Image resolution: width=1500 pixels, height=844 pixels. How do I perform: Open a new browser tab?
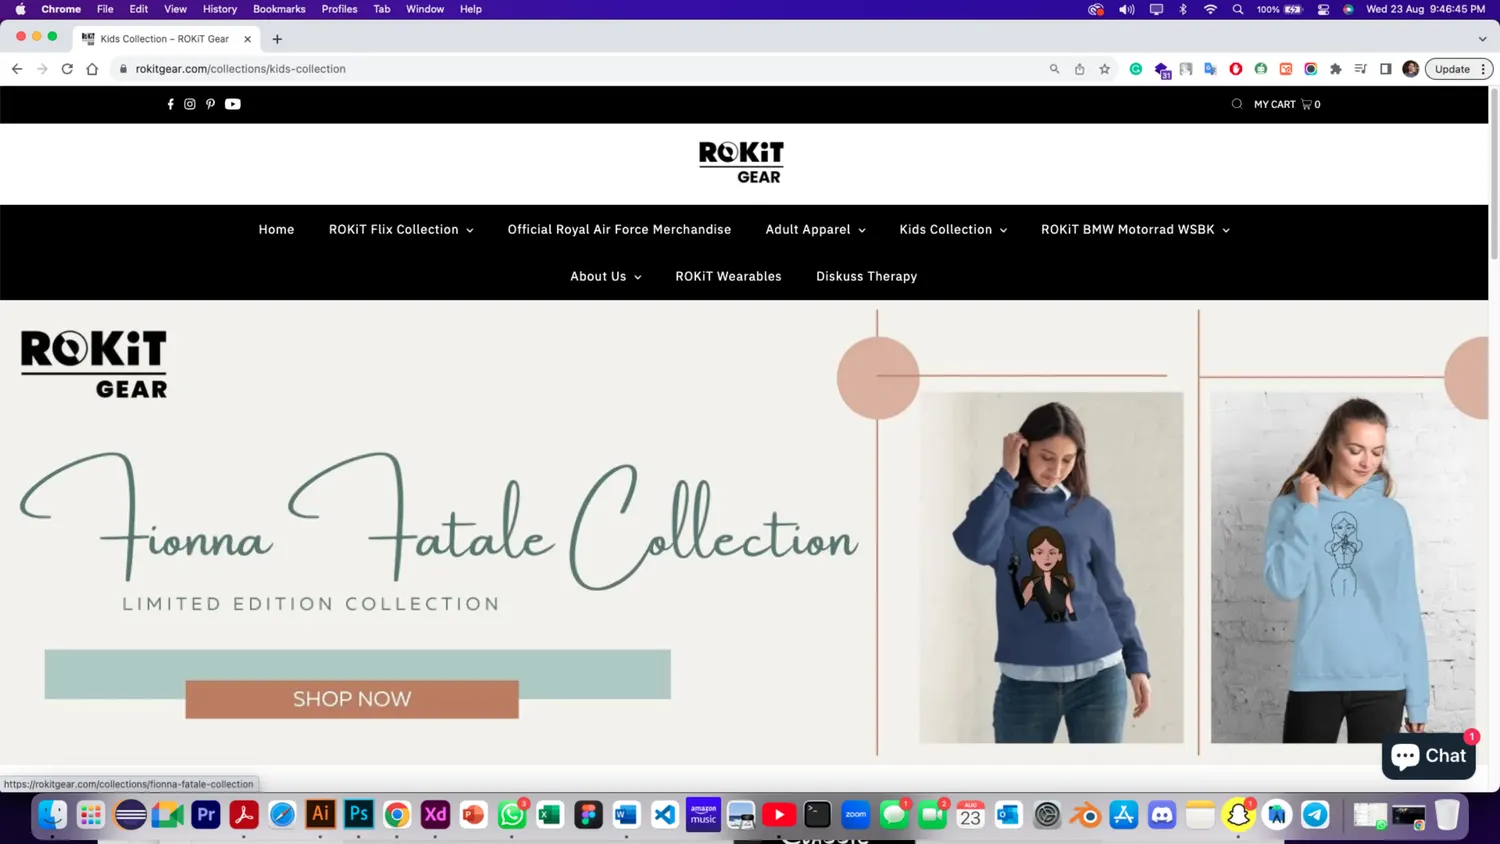pyautogui.click(x=277, y=39)
